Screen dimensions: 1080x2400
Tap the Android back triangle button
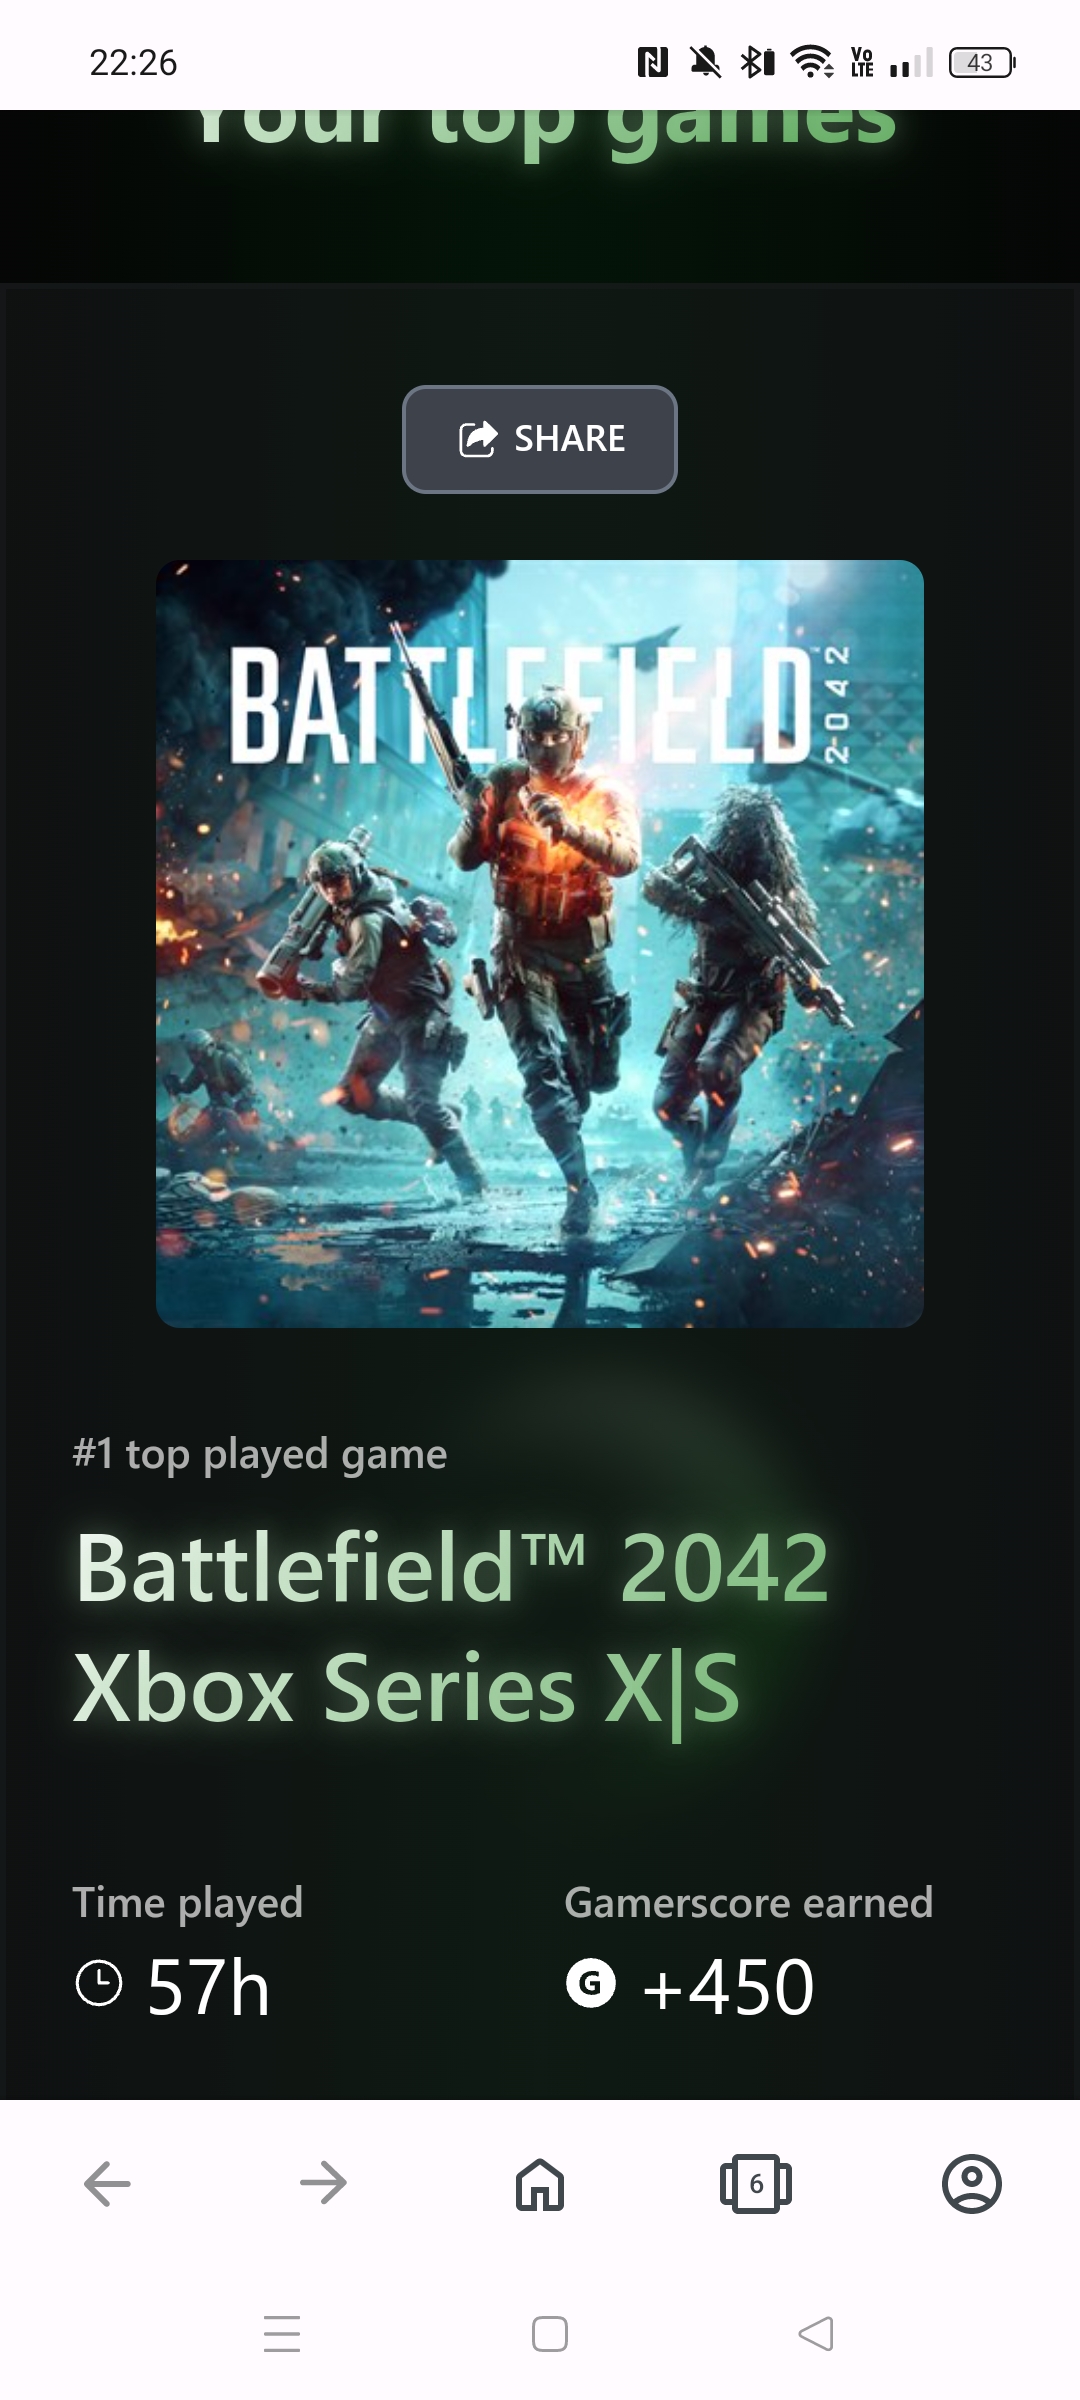(x=816, y=2334)
